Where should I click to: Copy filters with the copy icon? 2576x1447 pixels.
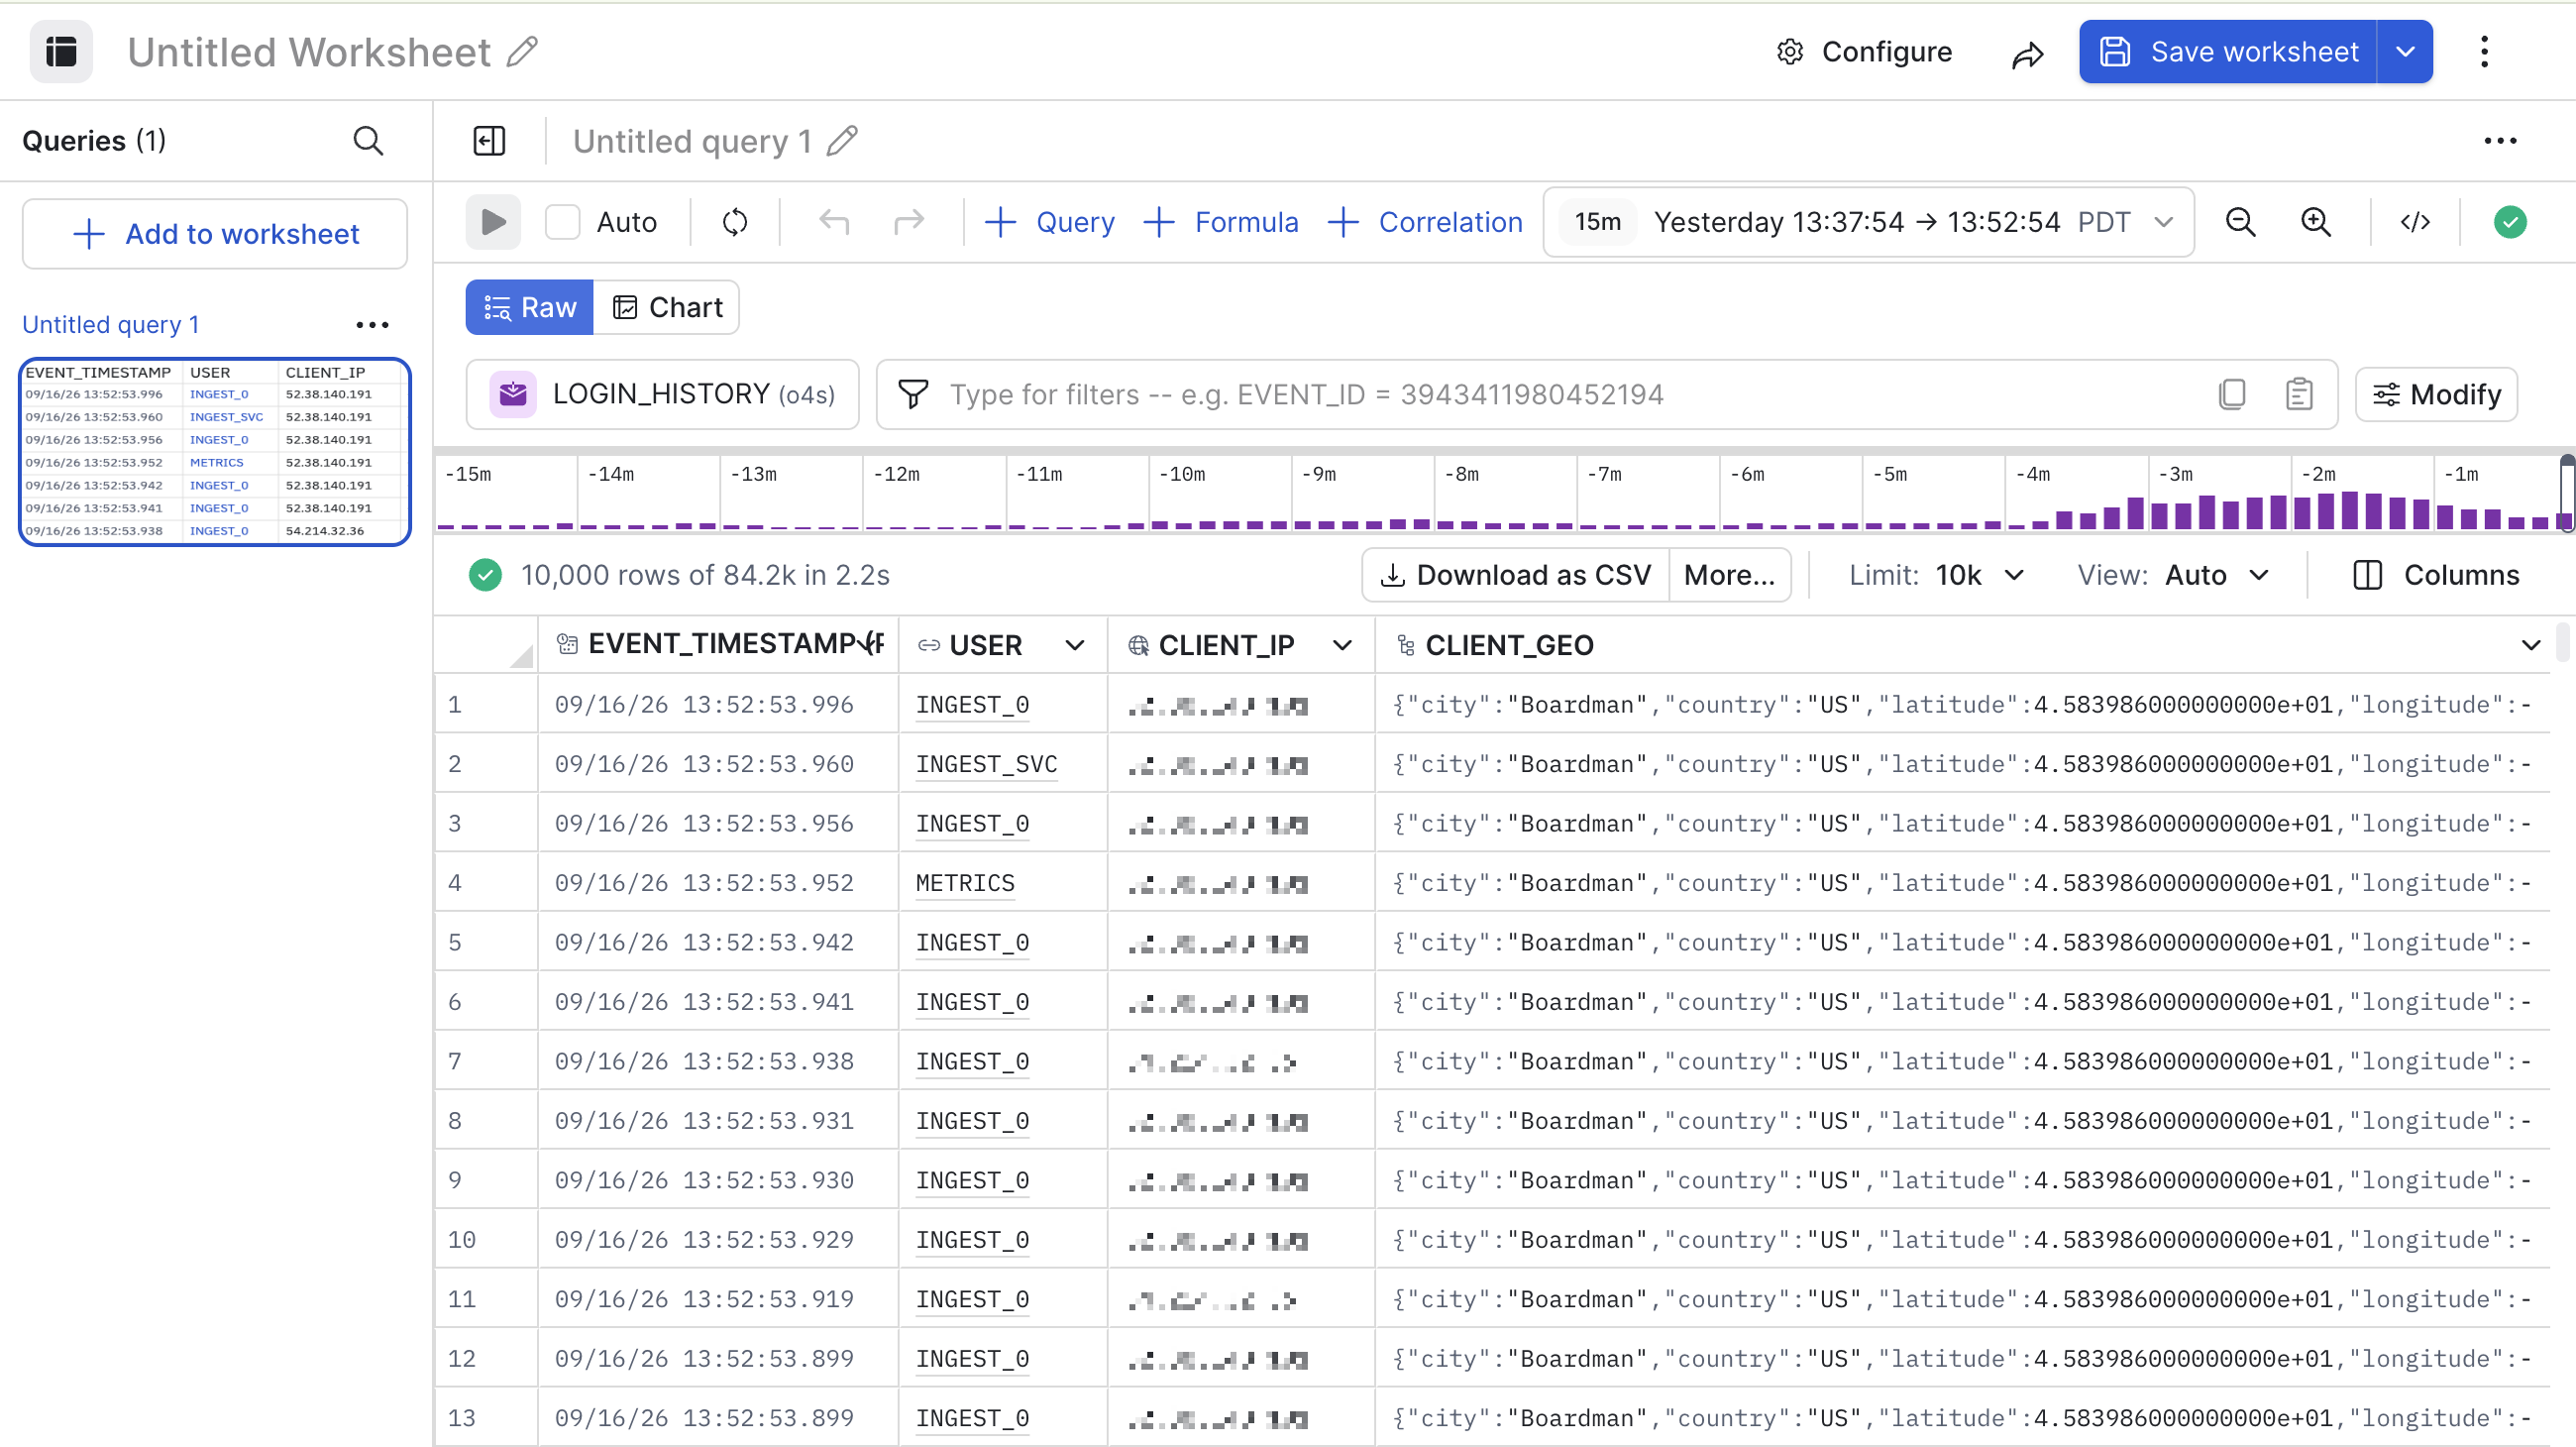pyautogui.click(x=2232, y=395)
